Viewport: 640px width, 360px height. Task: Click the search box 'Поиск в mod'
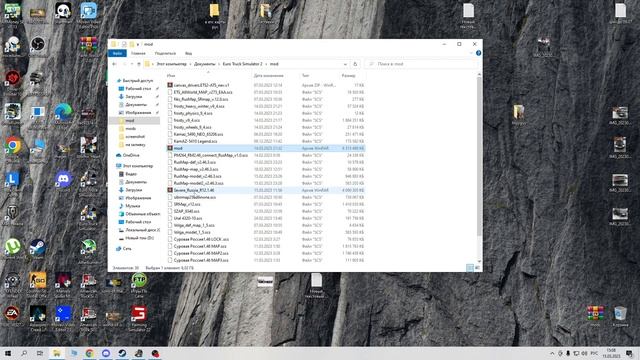point(422,64)
